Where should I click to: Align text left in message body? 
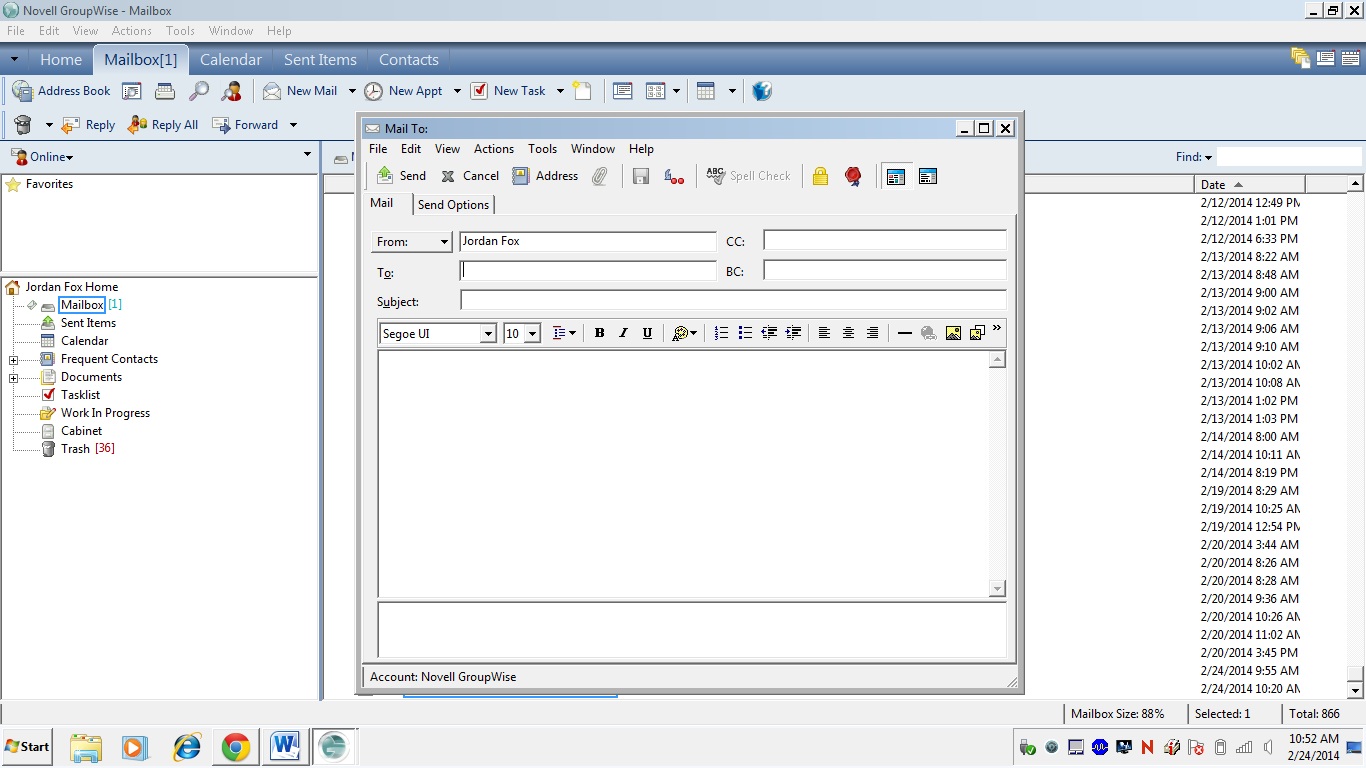click(x=824, y=333)
